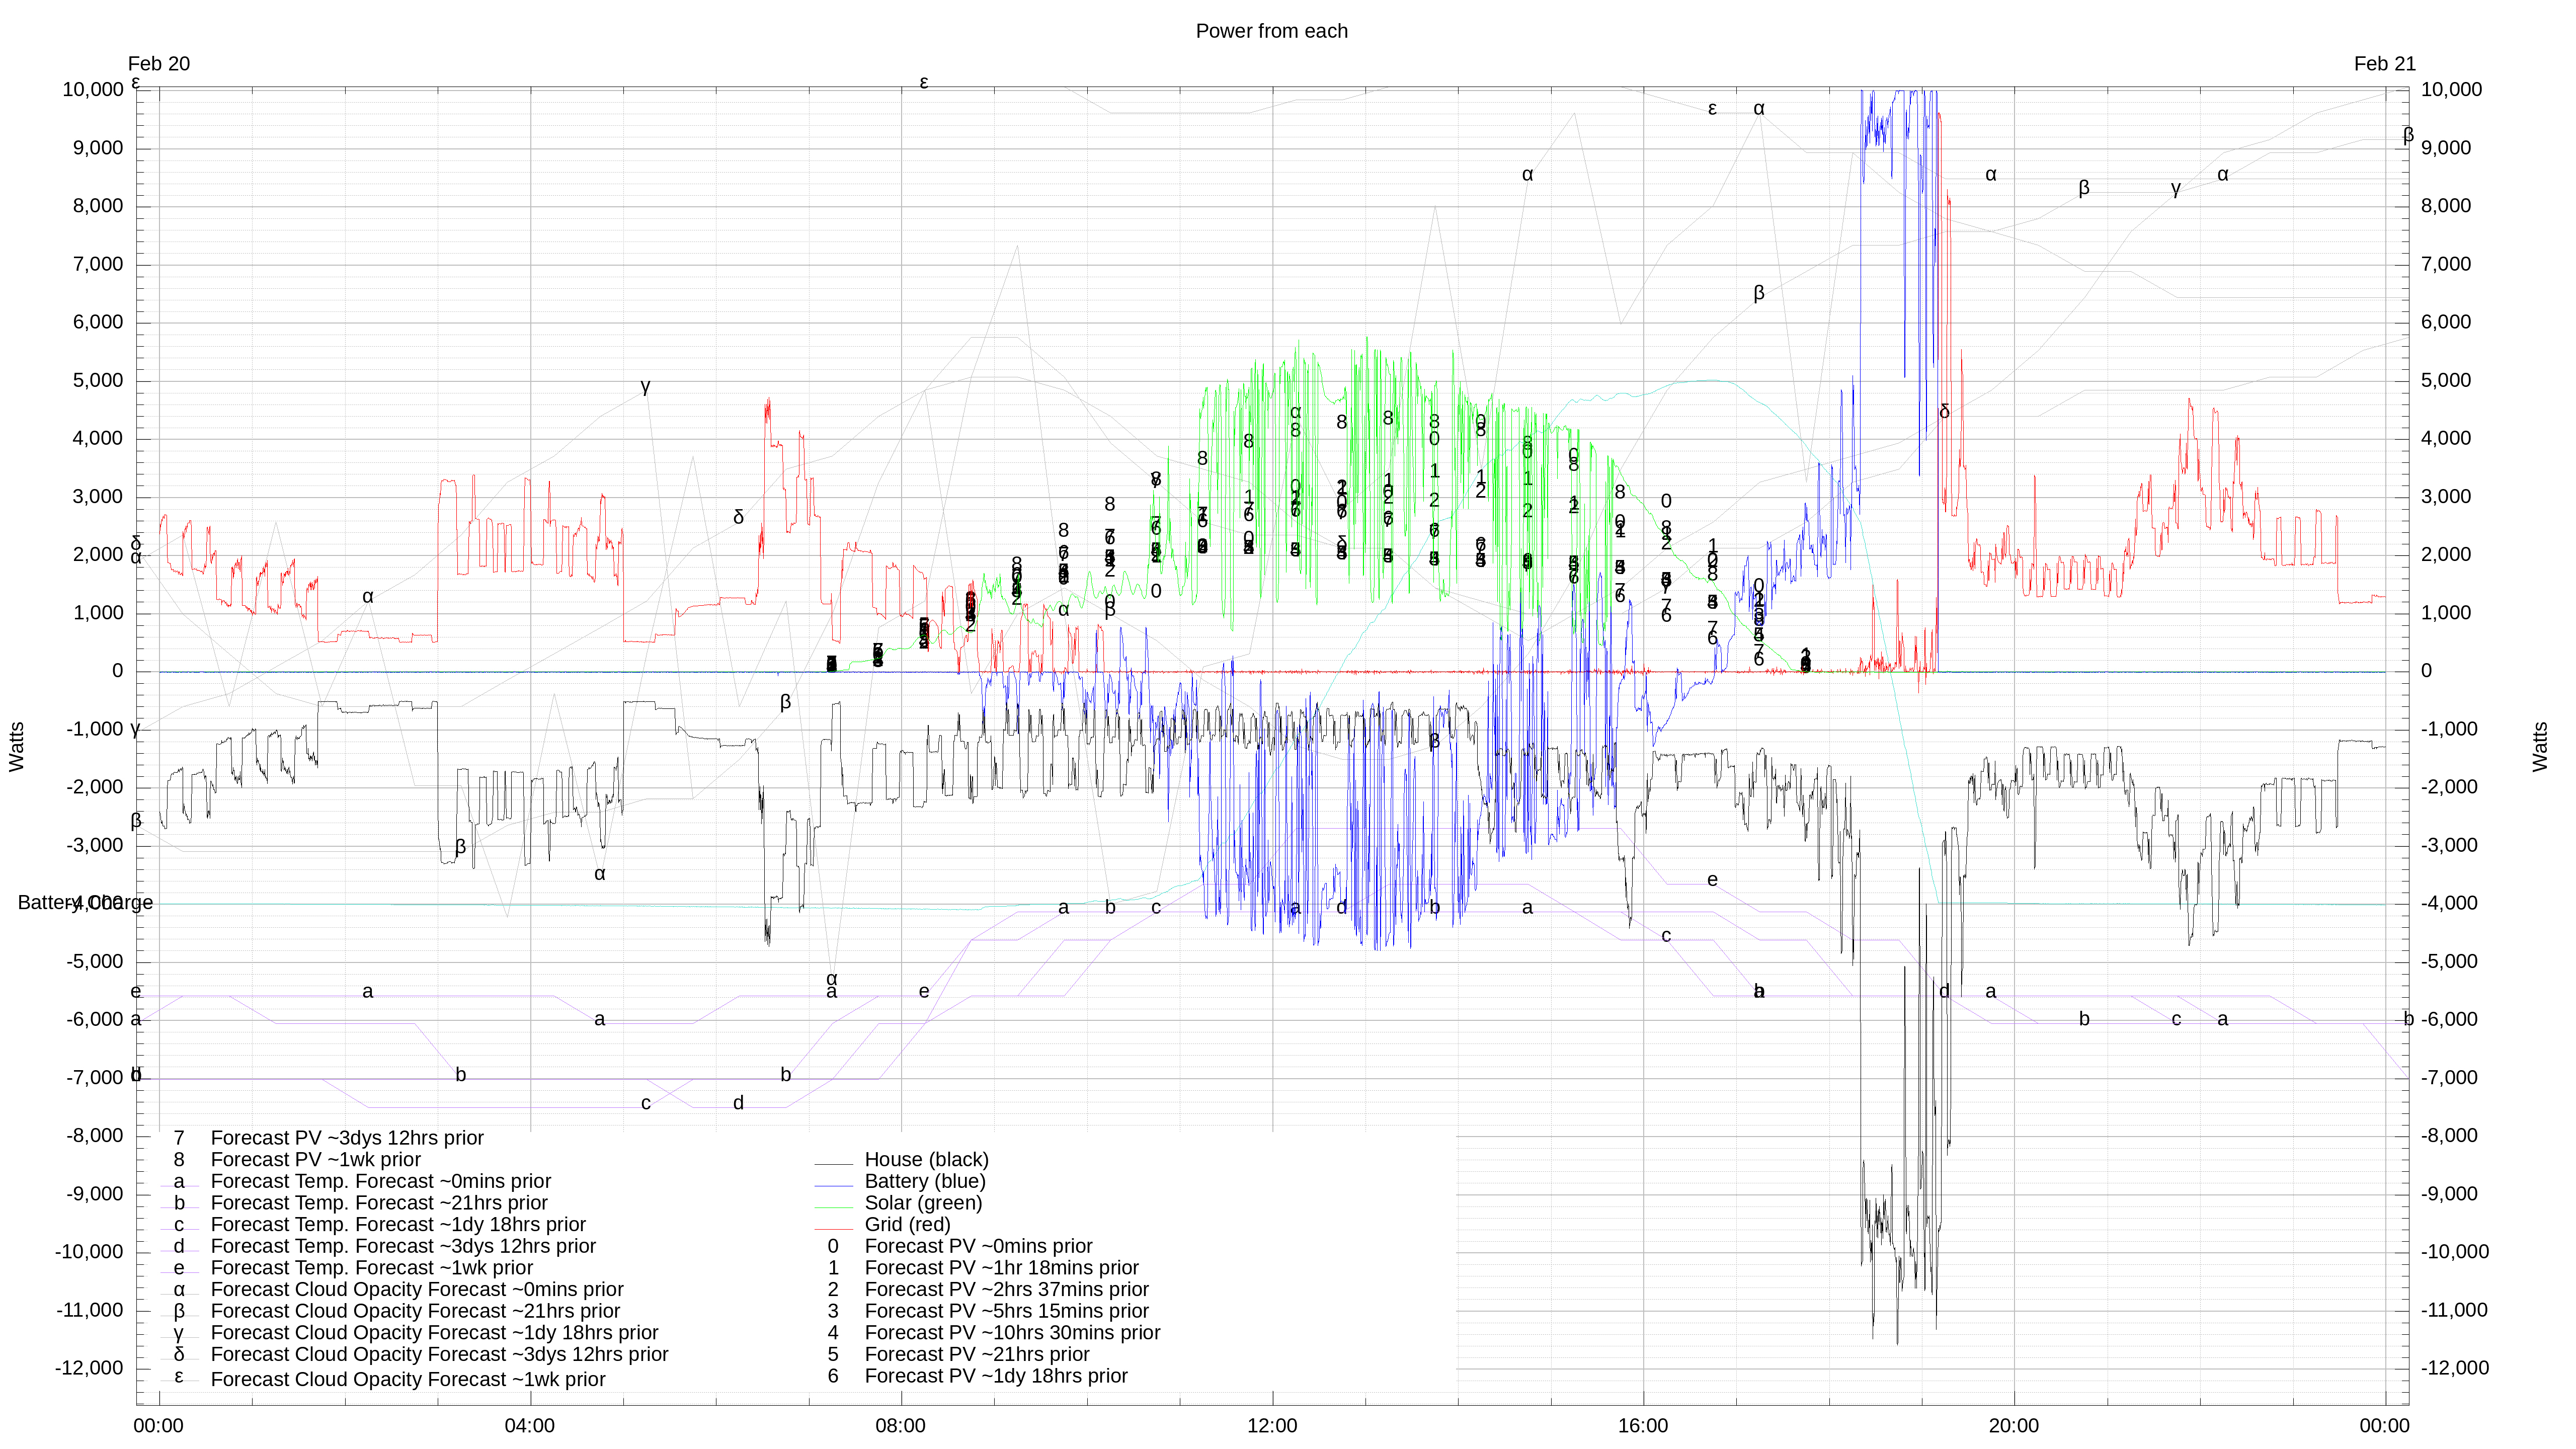Select legend entry 'Grid (red)'
Image resolution: width=2576 pixels, height=1449 pixels.
click(x=907, y=1225)
